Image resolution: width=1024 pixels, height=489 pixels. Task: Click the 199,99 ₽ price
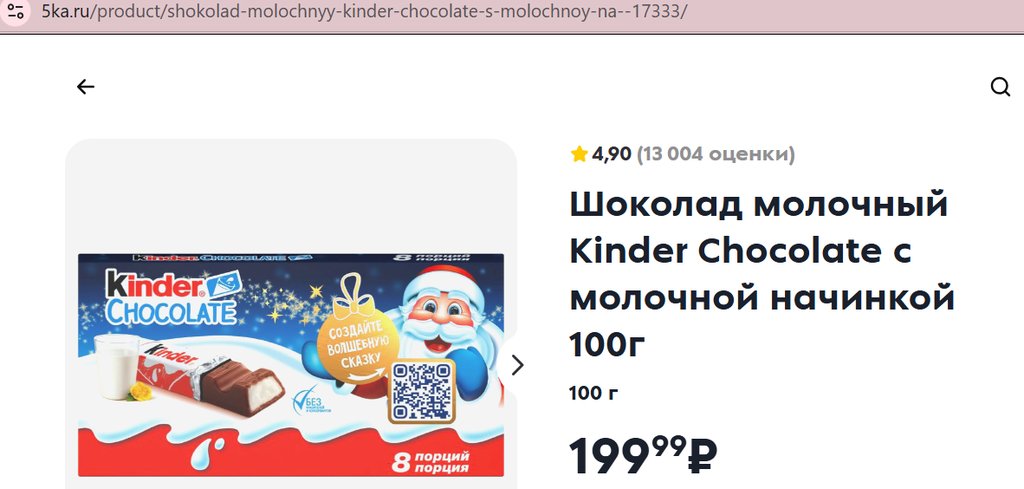[643, 457]
